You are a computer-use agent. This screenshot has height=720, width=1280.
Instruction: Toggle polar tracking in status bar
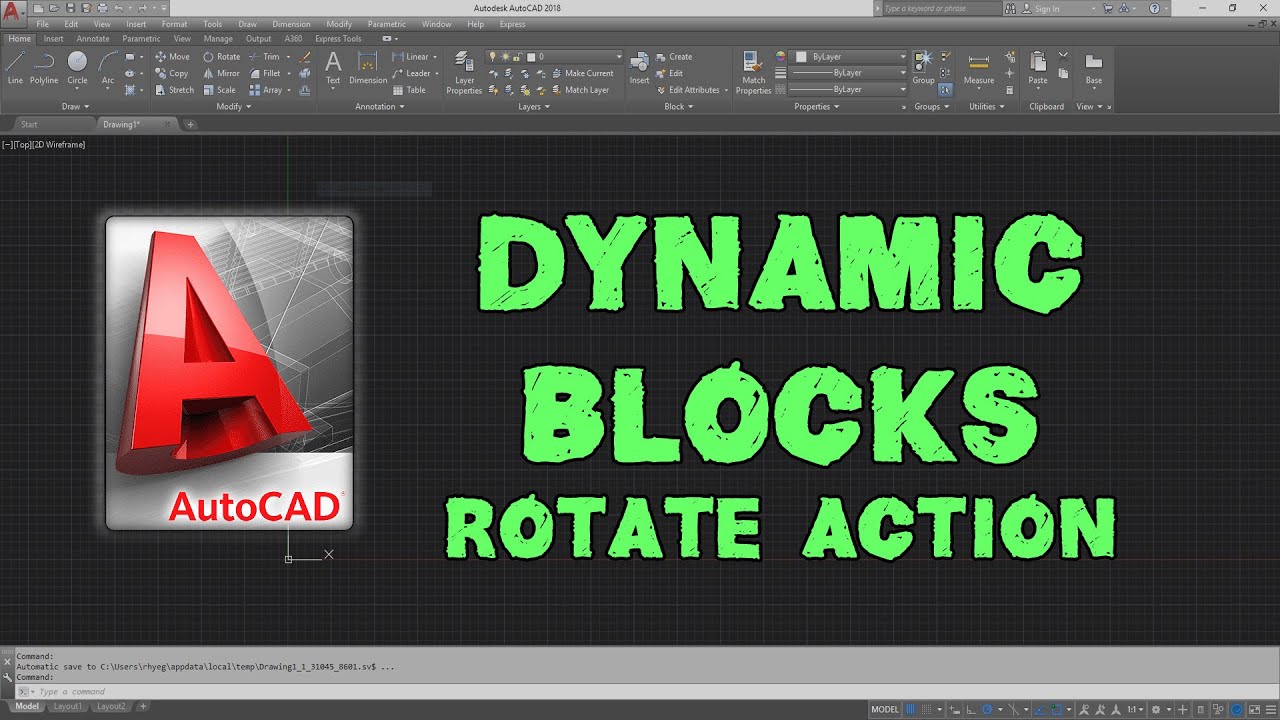(x=987, y=709)
